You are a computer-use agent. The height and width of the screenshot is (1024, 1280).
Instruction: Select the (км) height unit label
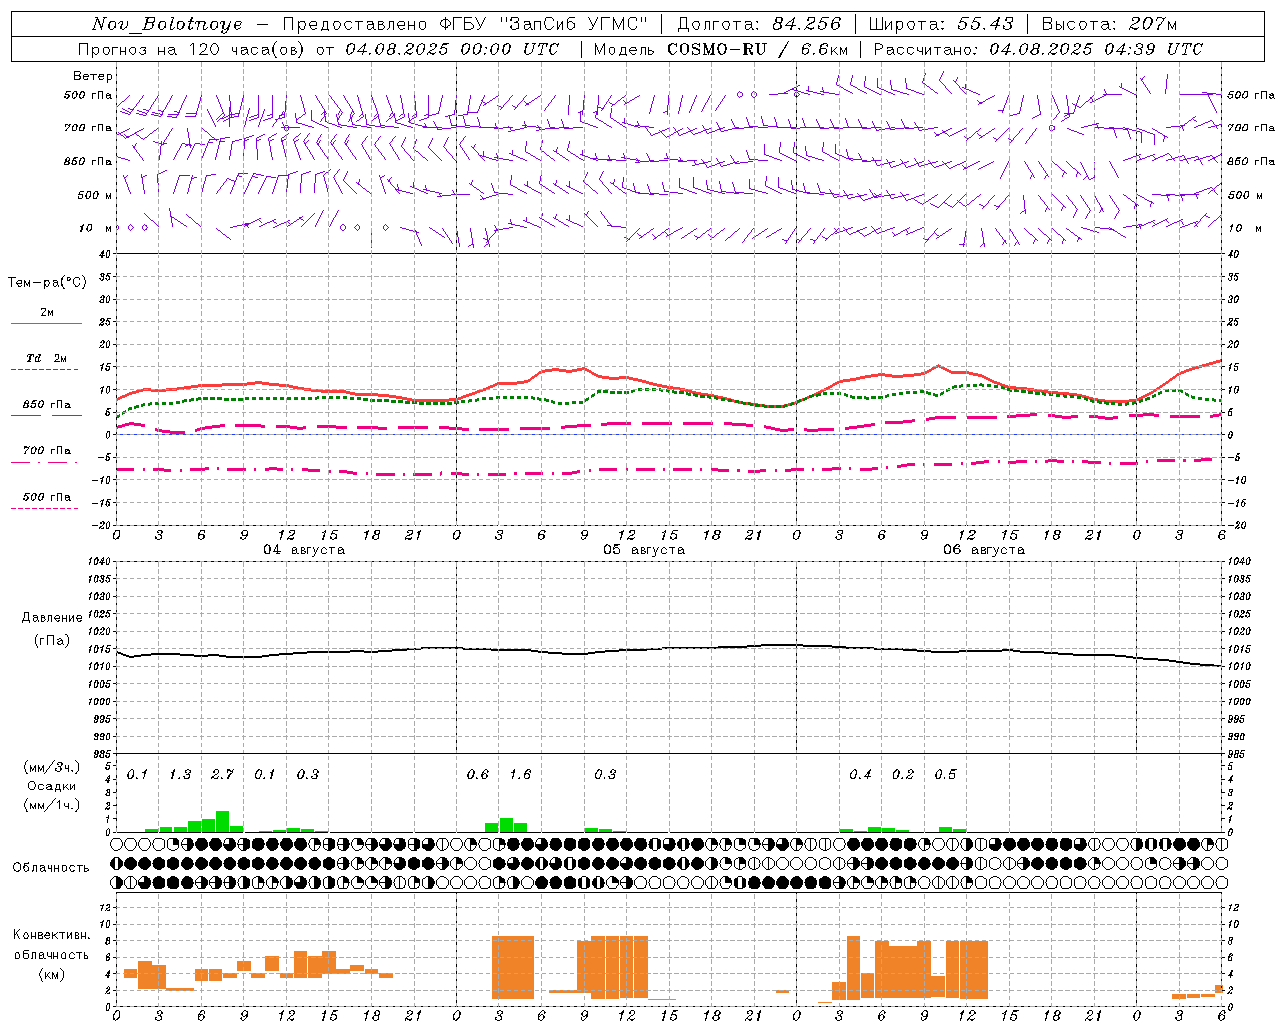tap(52, 974)
